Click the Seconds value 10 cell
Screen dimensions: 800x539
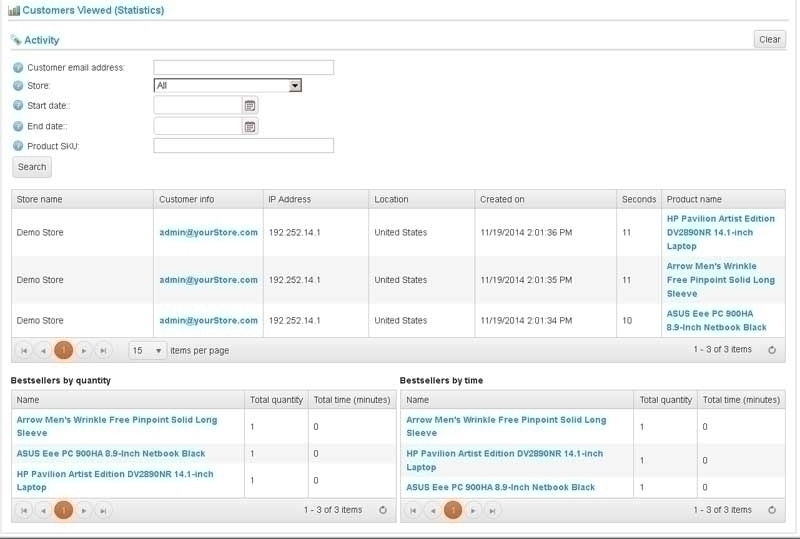[x=639, y=321]
